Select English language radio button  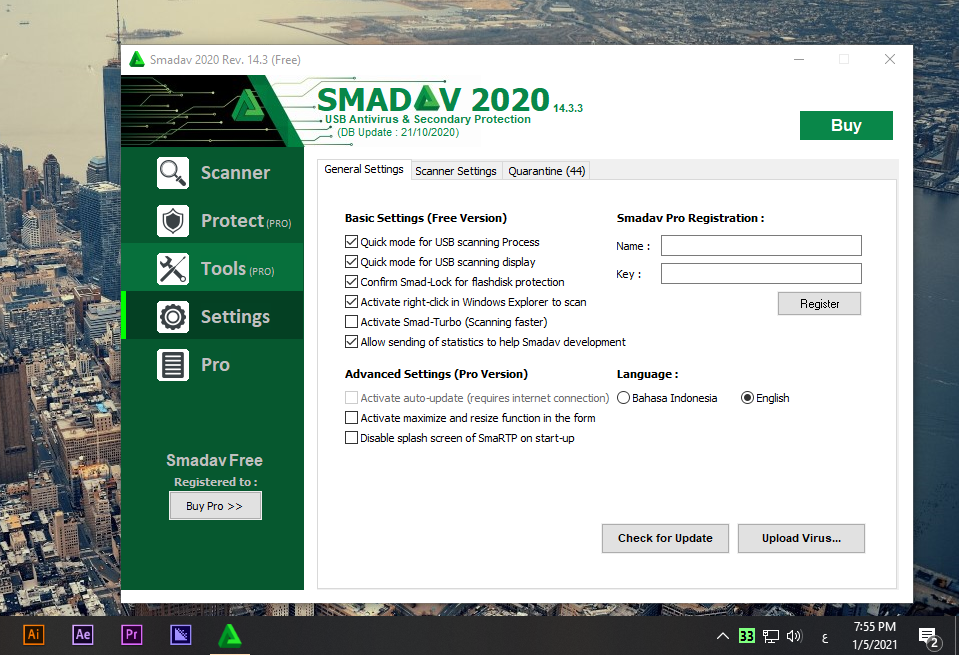pos(747,398)
